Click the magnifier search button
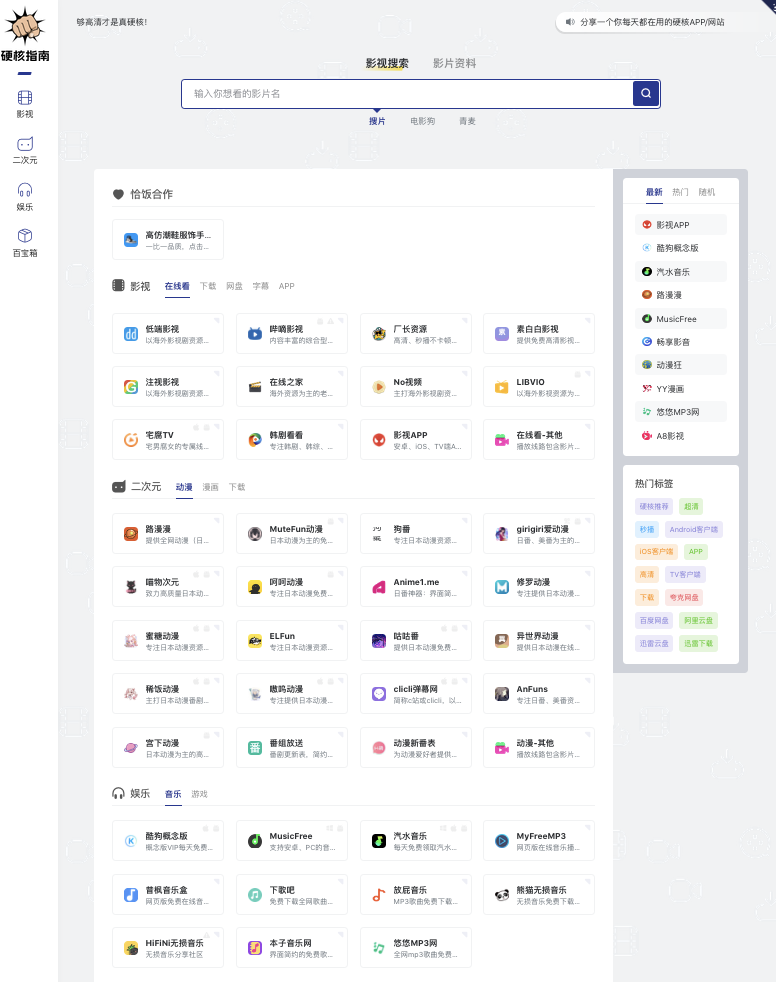776x982 pixels. pyautogui.click(x=646, y=93)
